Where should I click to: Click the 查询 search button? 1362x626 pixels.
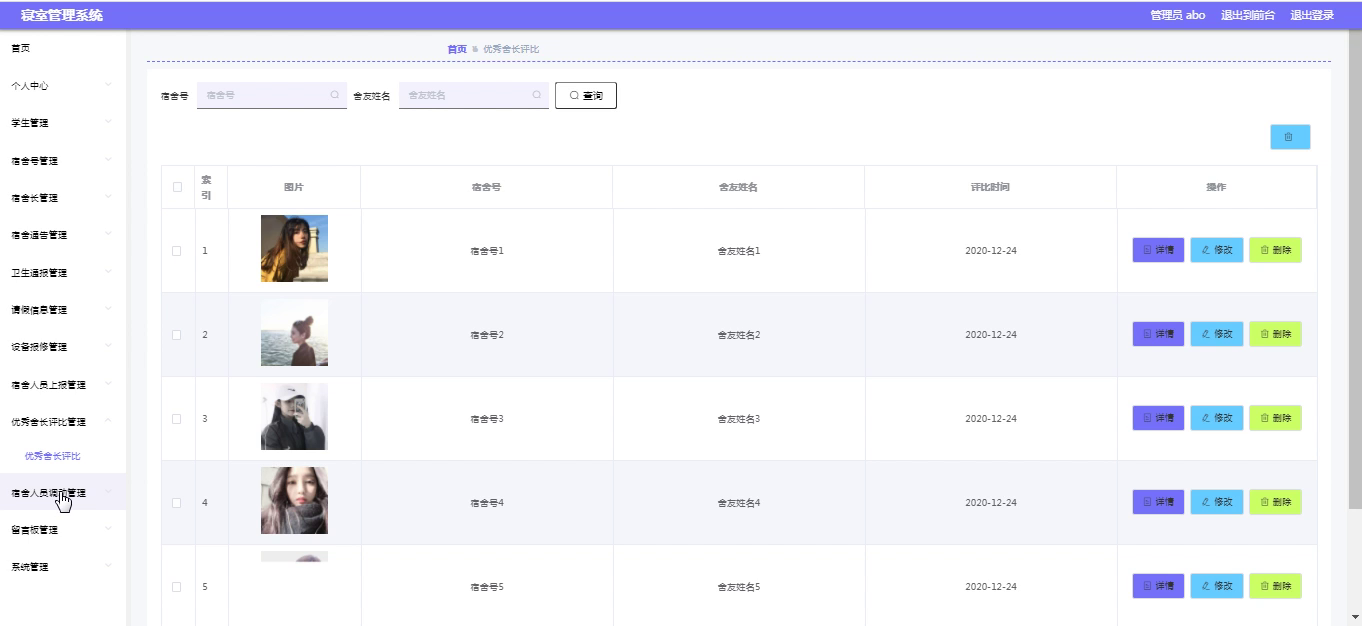586,95
